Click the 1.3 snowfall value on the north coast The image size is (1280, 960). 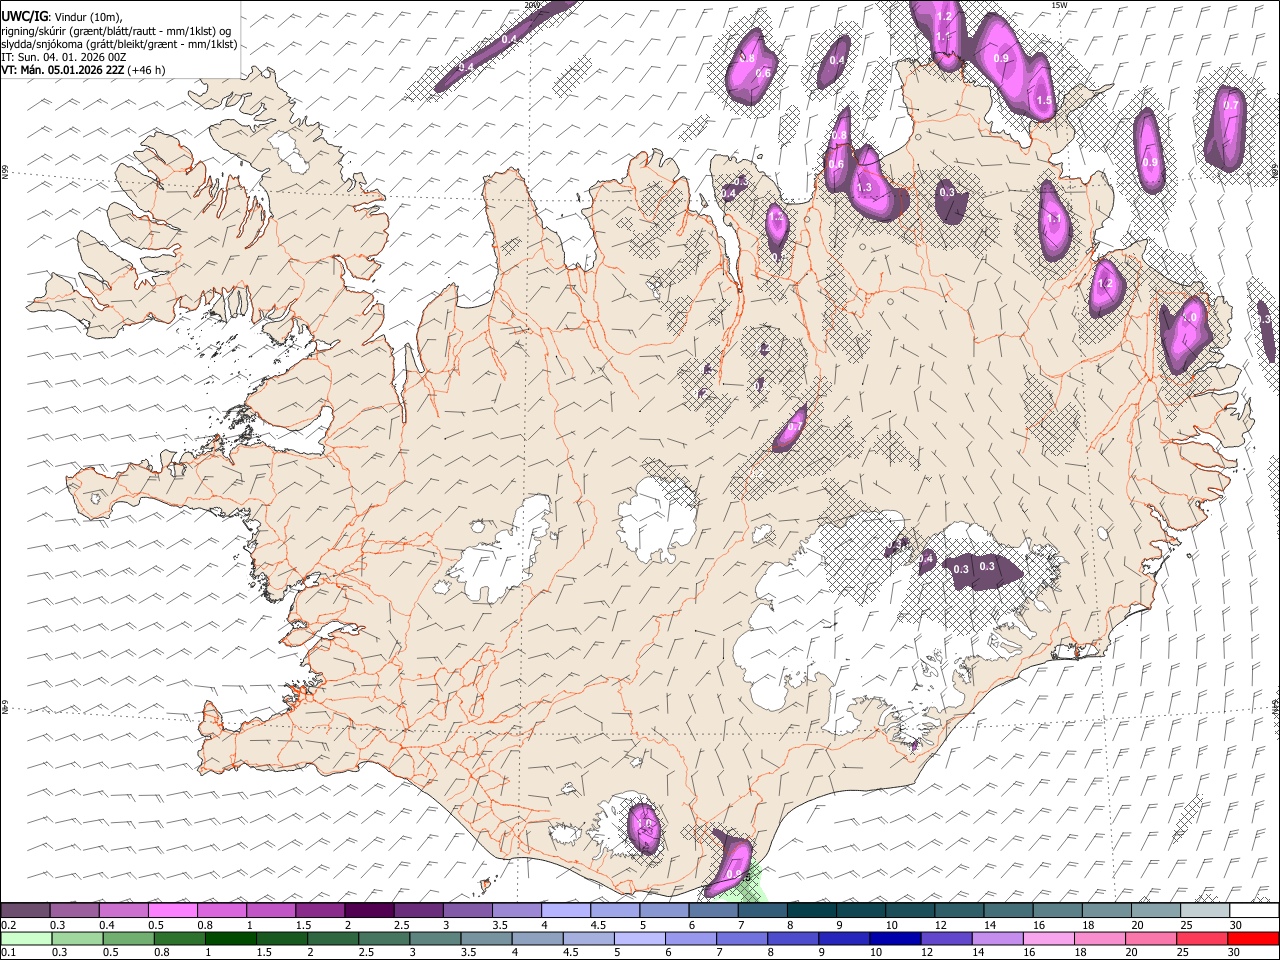(864, 188)
